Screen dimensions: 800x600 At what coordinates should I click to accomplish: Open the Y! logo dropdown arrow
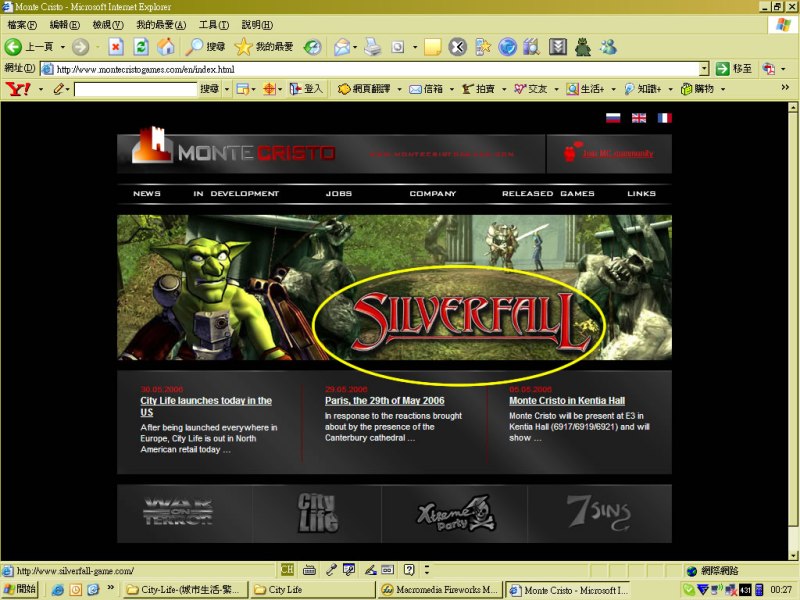(x=40, y=89)
